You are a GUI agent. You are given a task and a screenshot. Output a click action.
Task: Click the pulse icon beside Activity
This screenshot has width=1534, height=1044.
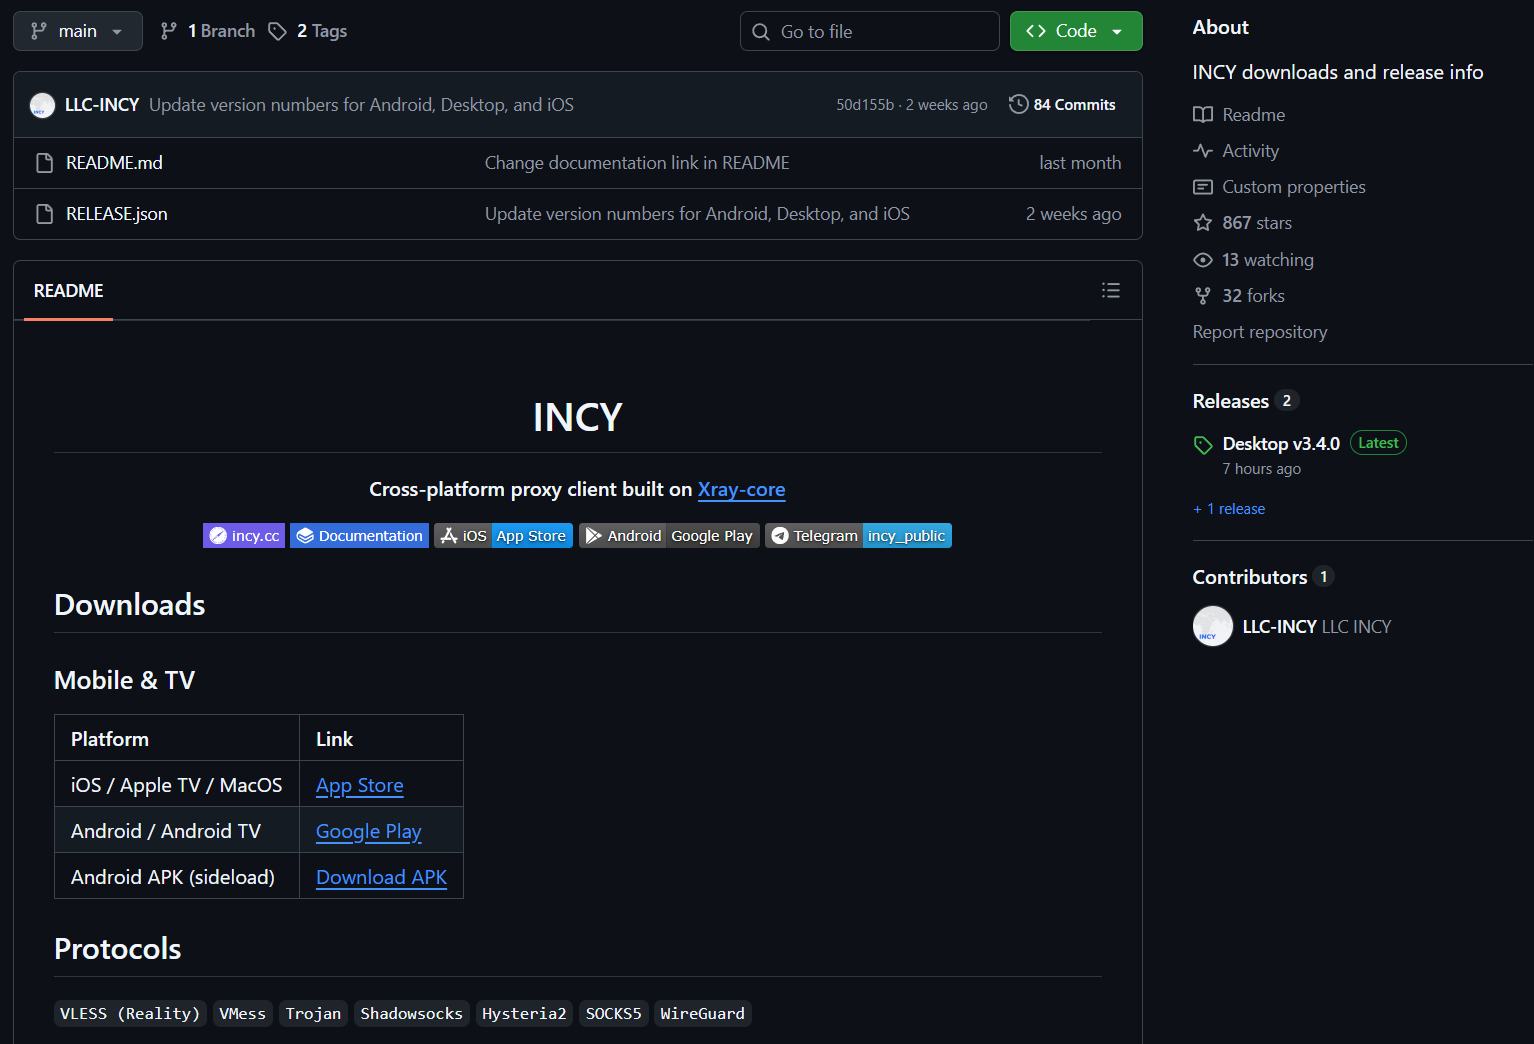[1203, 151]
